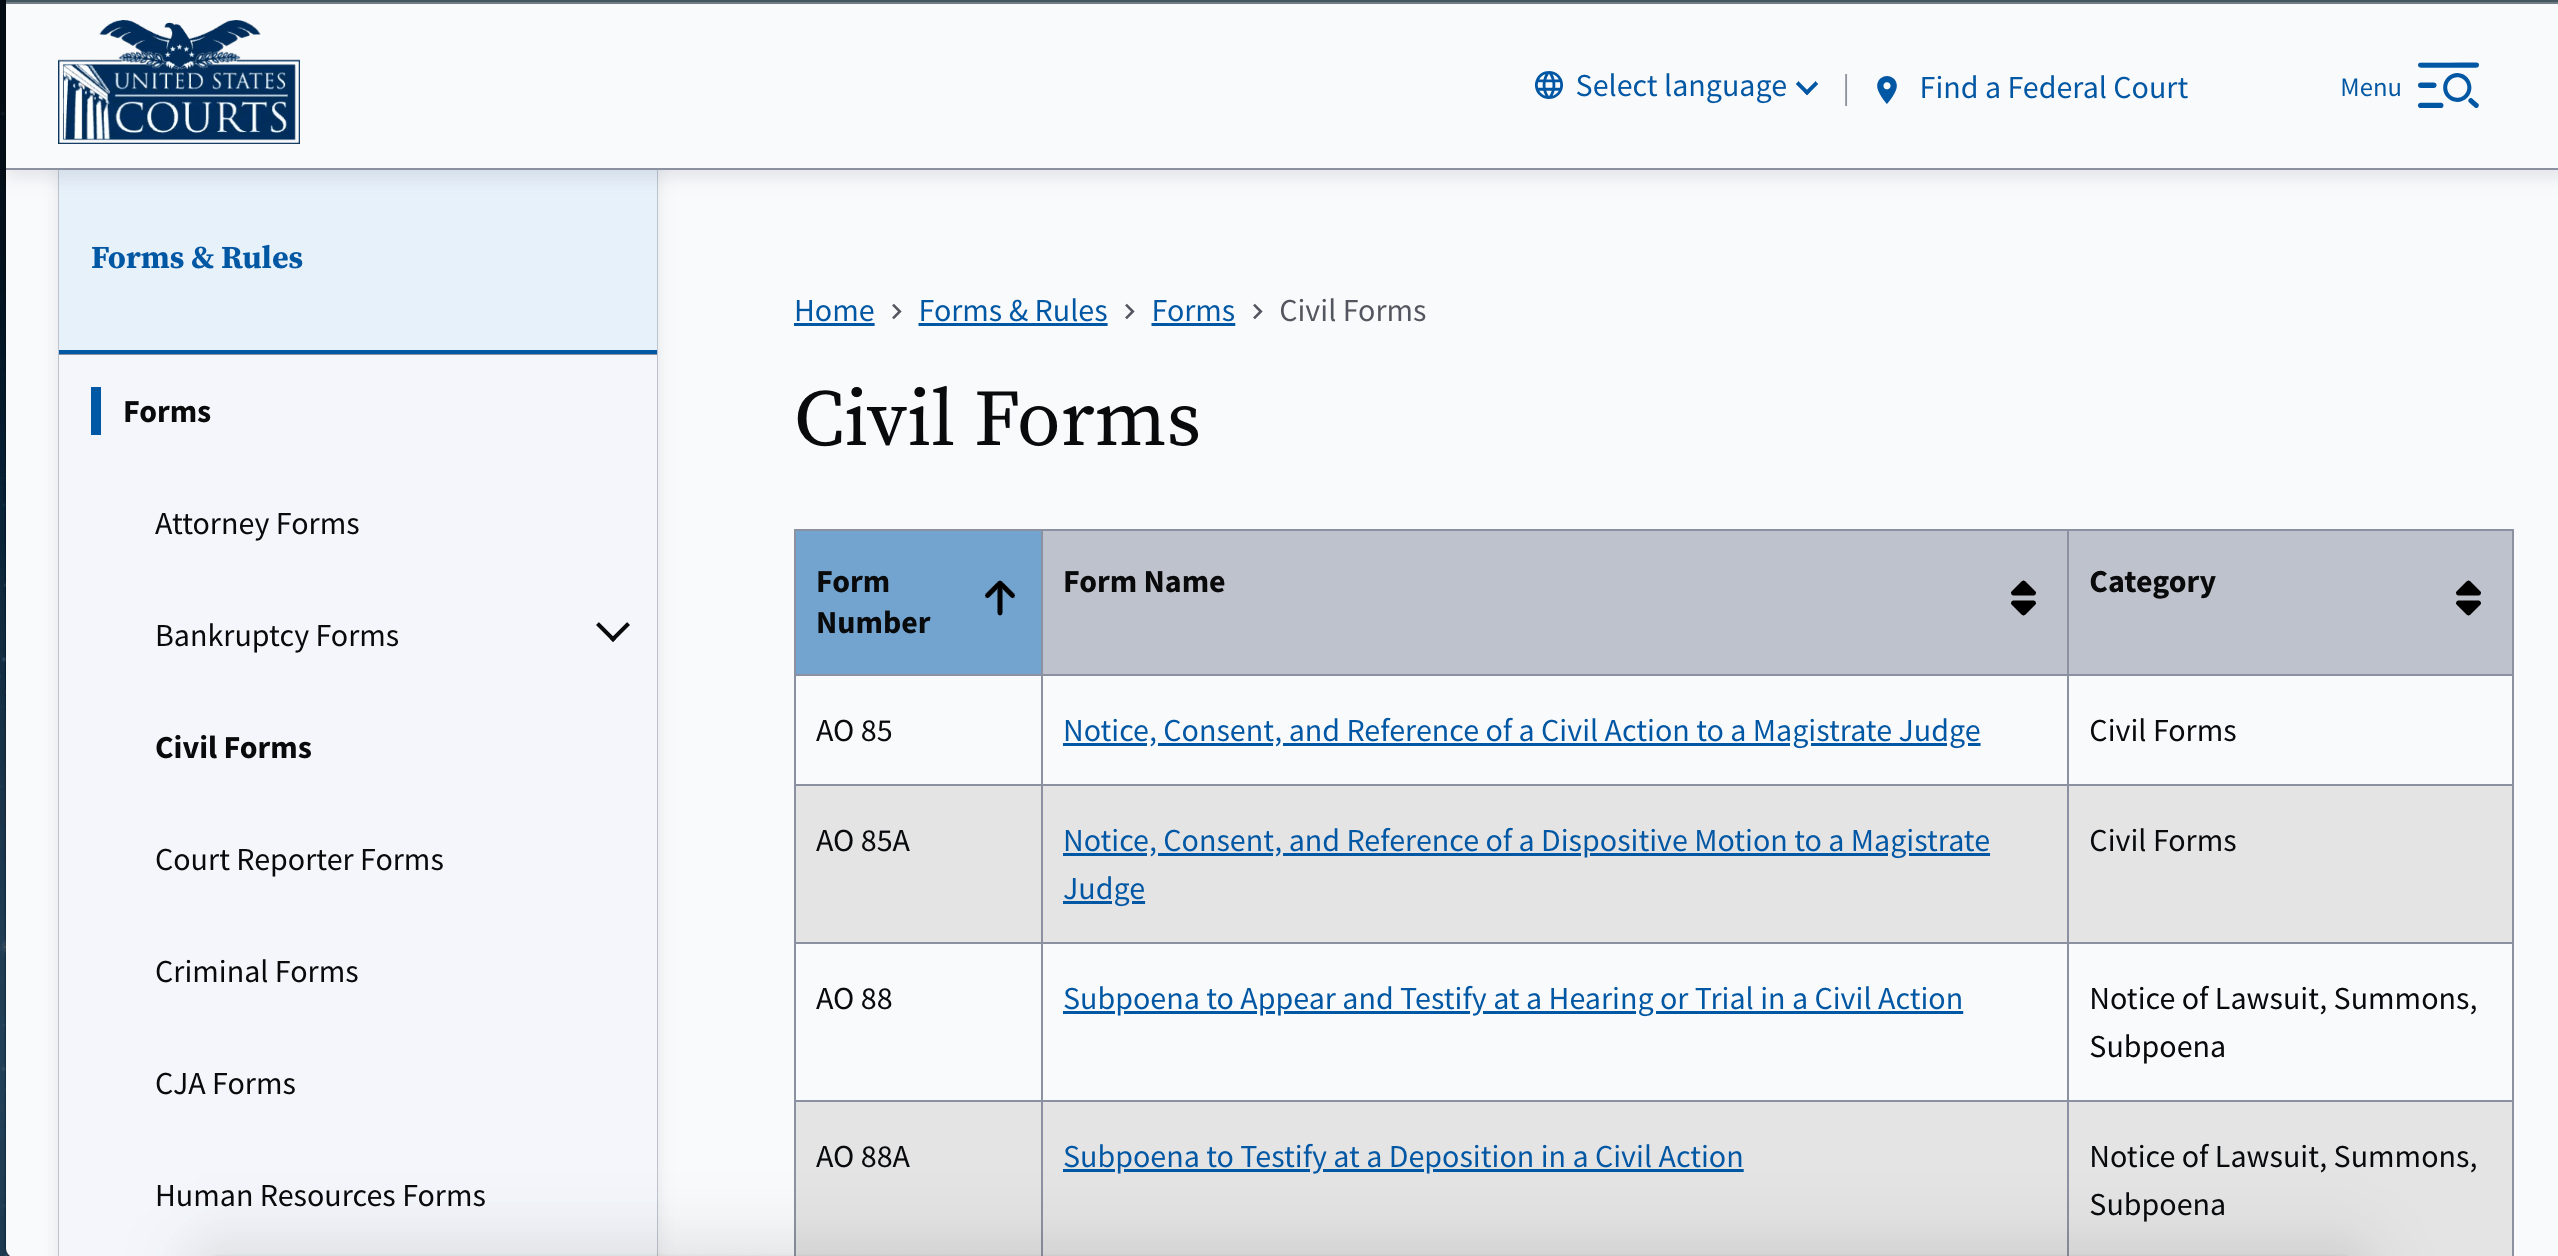Open Subpoena to Testify at Deposition form

1402,1157
